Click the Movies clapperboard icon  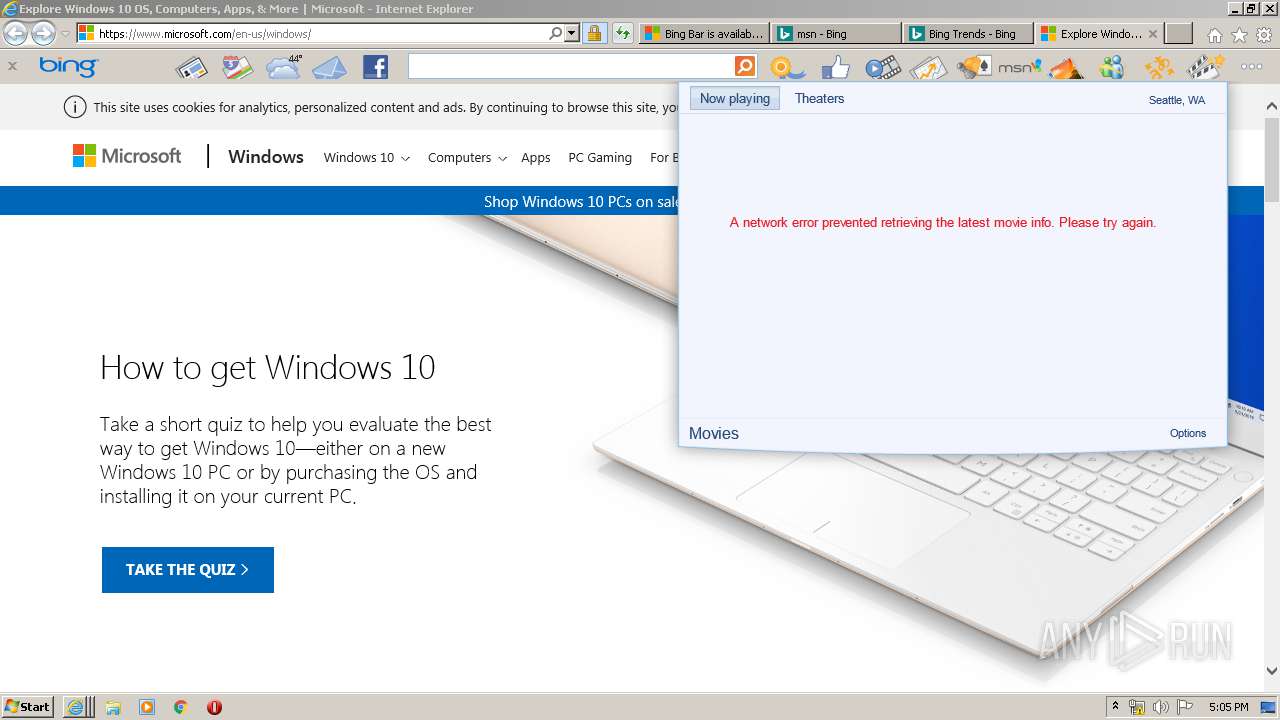click(1205, 68)
